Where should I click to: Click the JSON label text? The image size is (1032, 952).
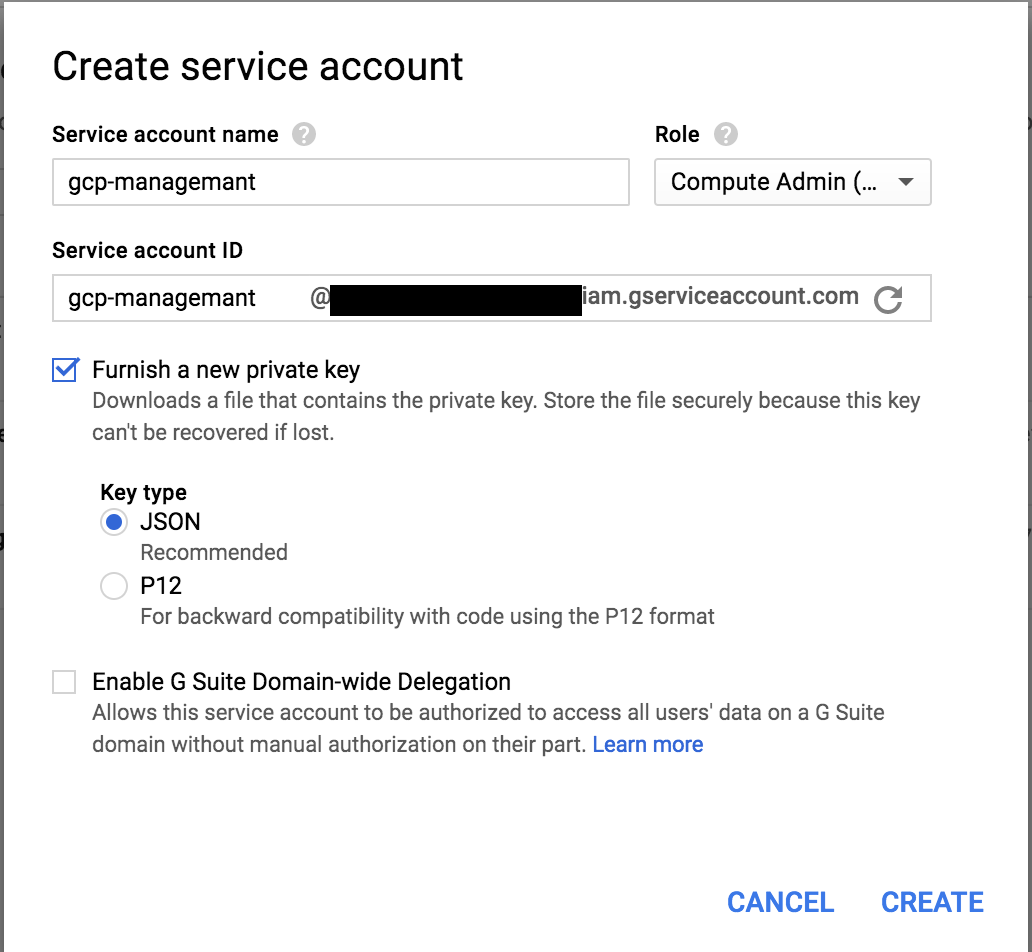pyautogui.click(x=170, y=522)
